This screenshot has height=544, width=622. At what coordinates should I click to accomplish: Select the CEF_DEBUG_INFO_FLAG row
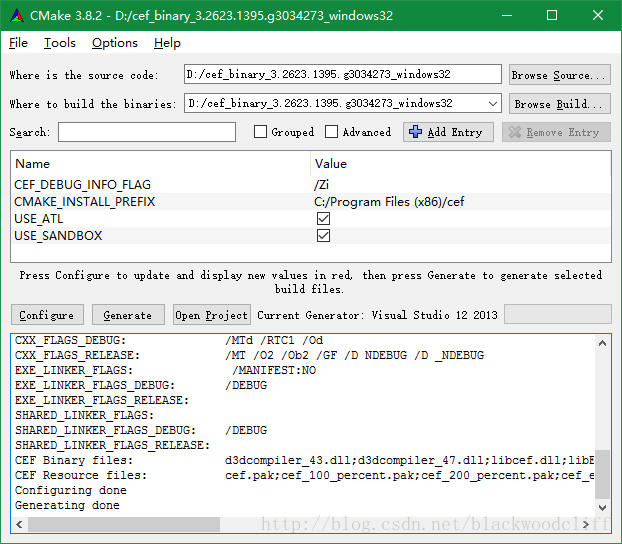311,185
